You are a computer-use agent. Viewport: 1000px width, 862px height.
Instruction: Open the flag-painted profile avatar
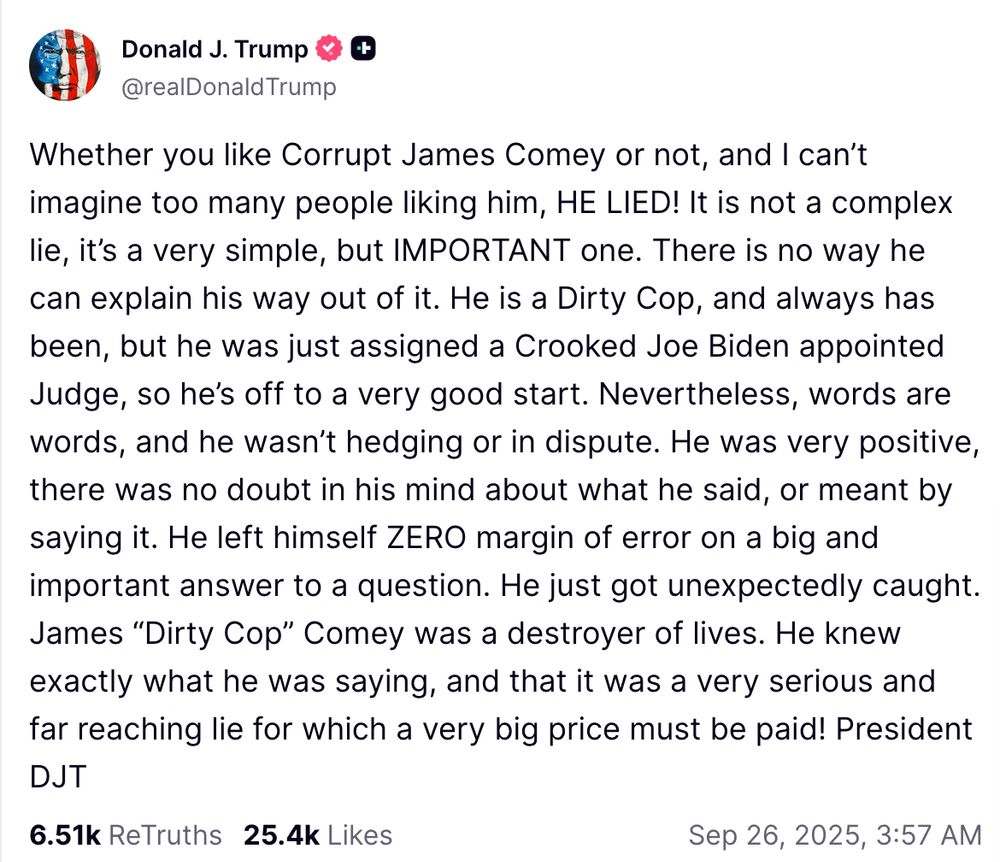(x=65, y=65)
